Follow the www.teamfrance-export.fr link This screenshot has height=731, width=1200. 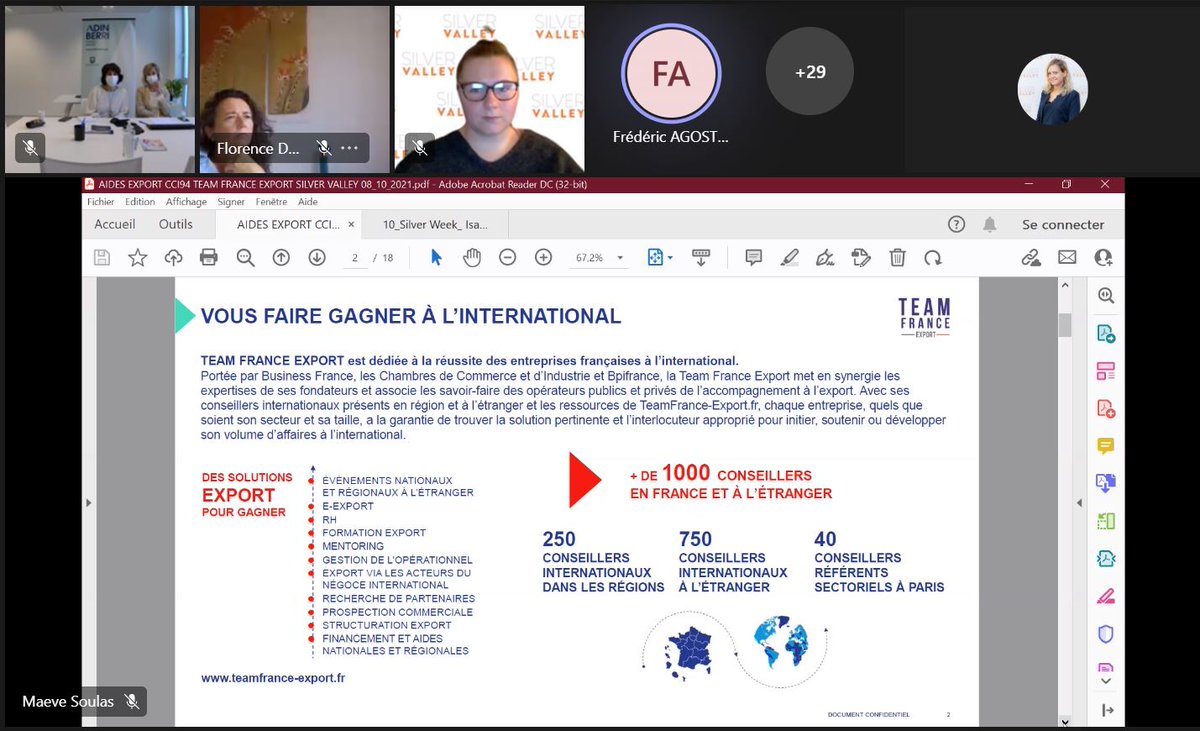coord(273,677)
